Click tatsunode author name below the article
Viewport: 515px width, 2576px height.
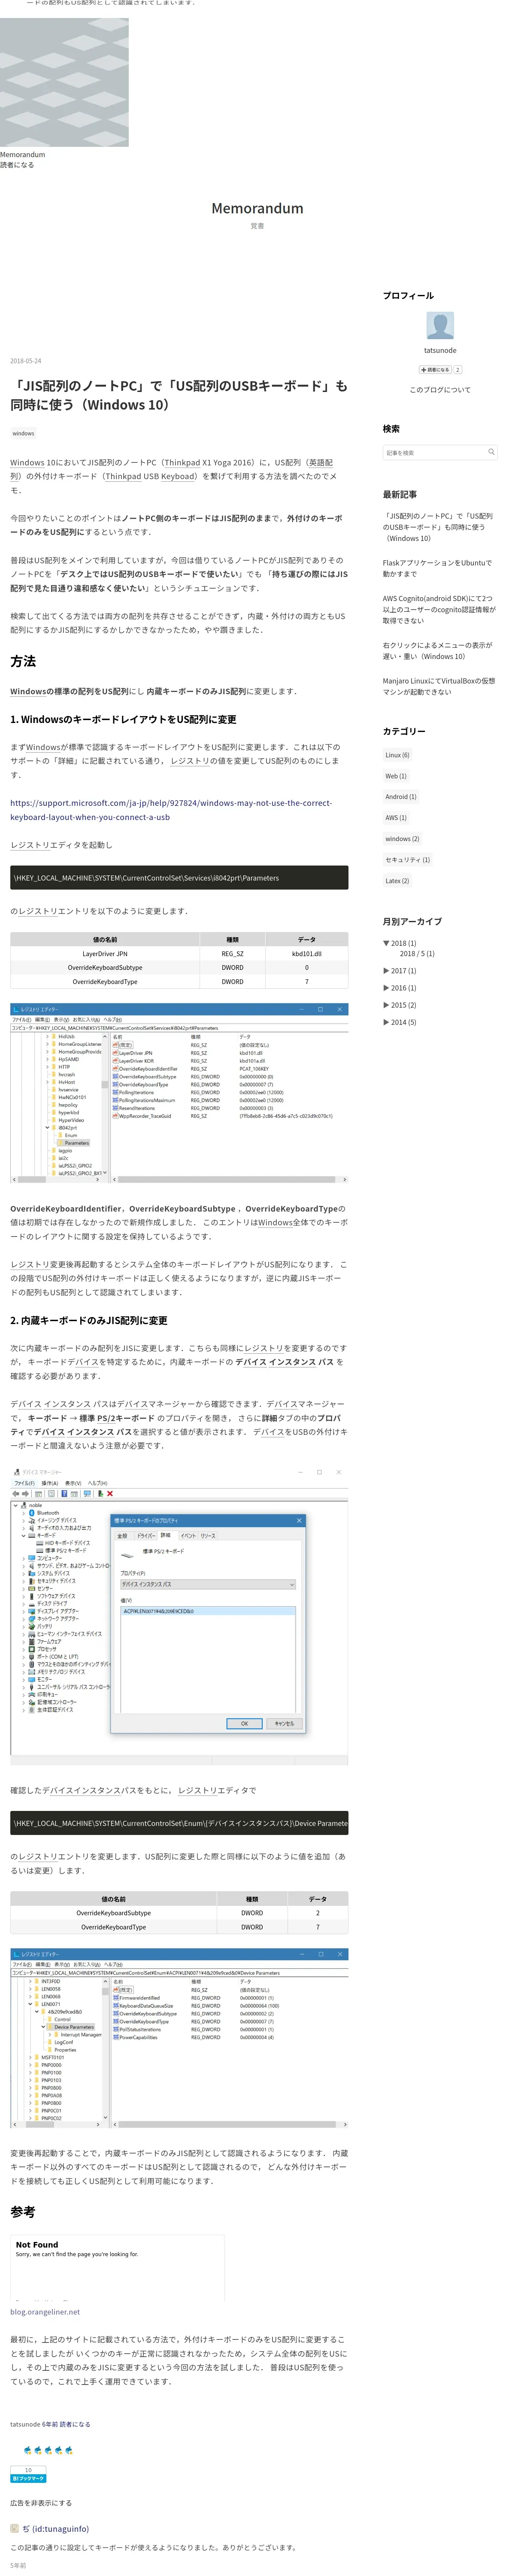25,2424
